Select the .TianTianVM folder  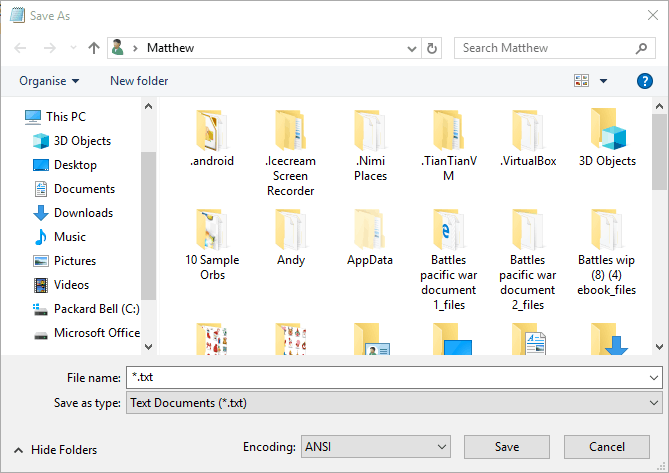449,145
